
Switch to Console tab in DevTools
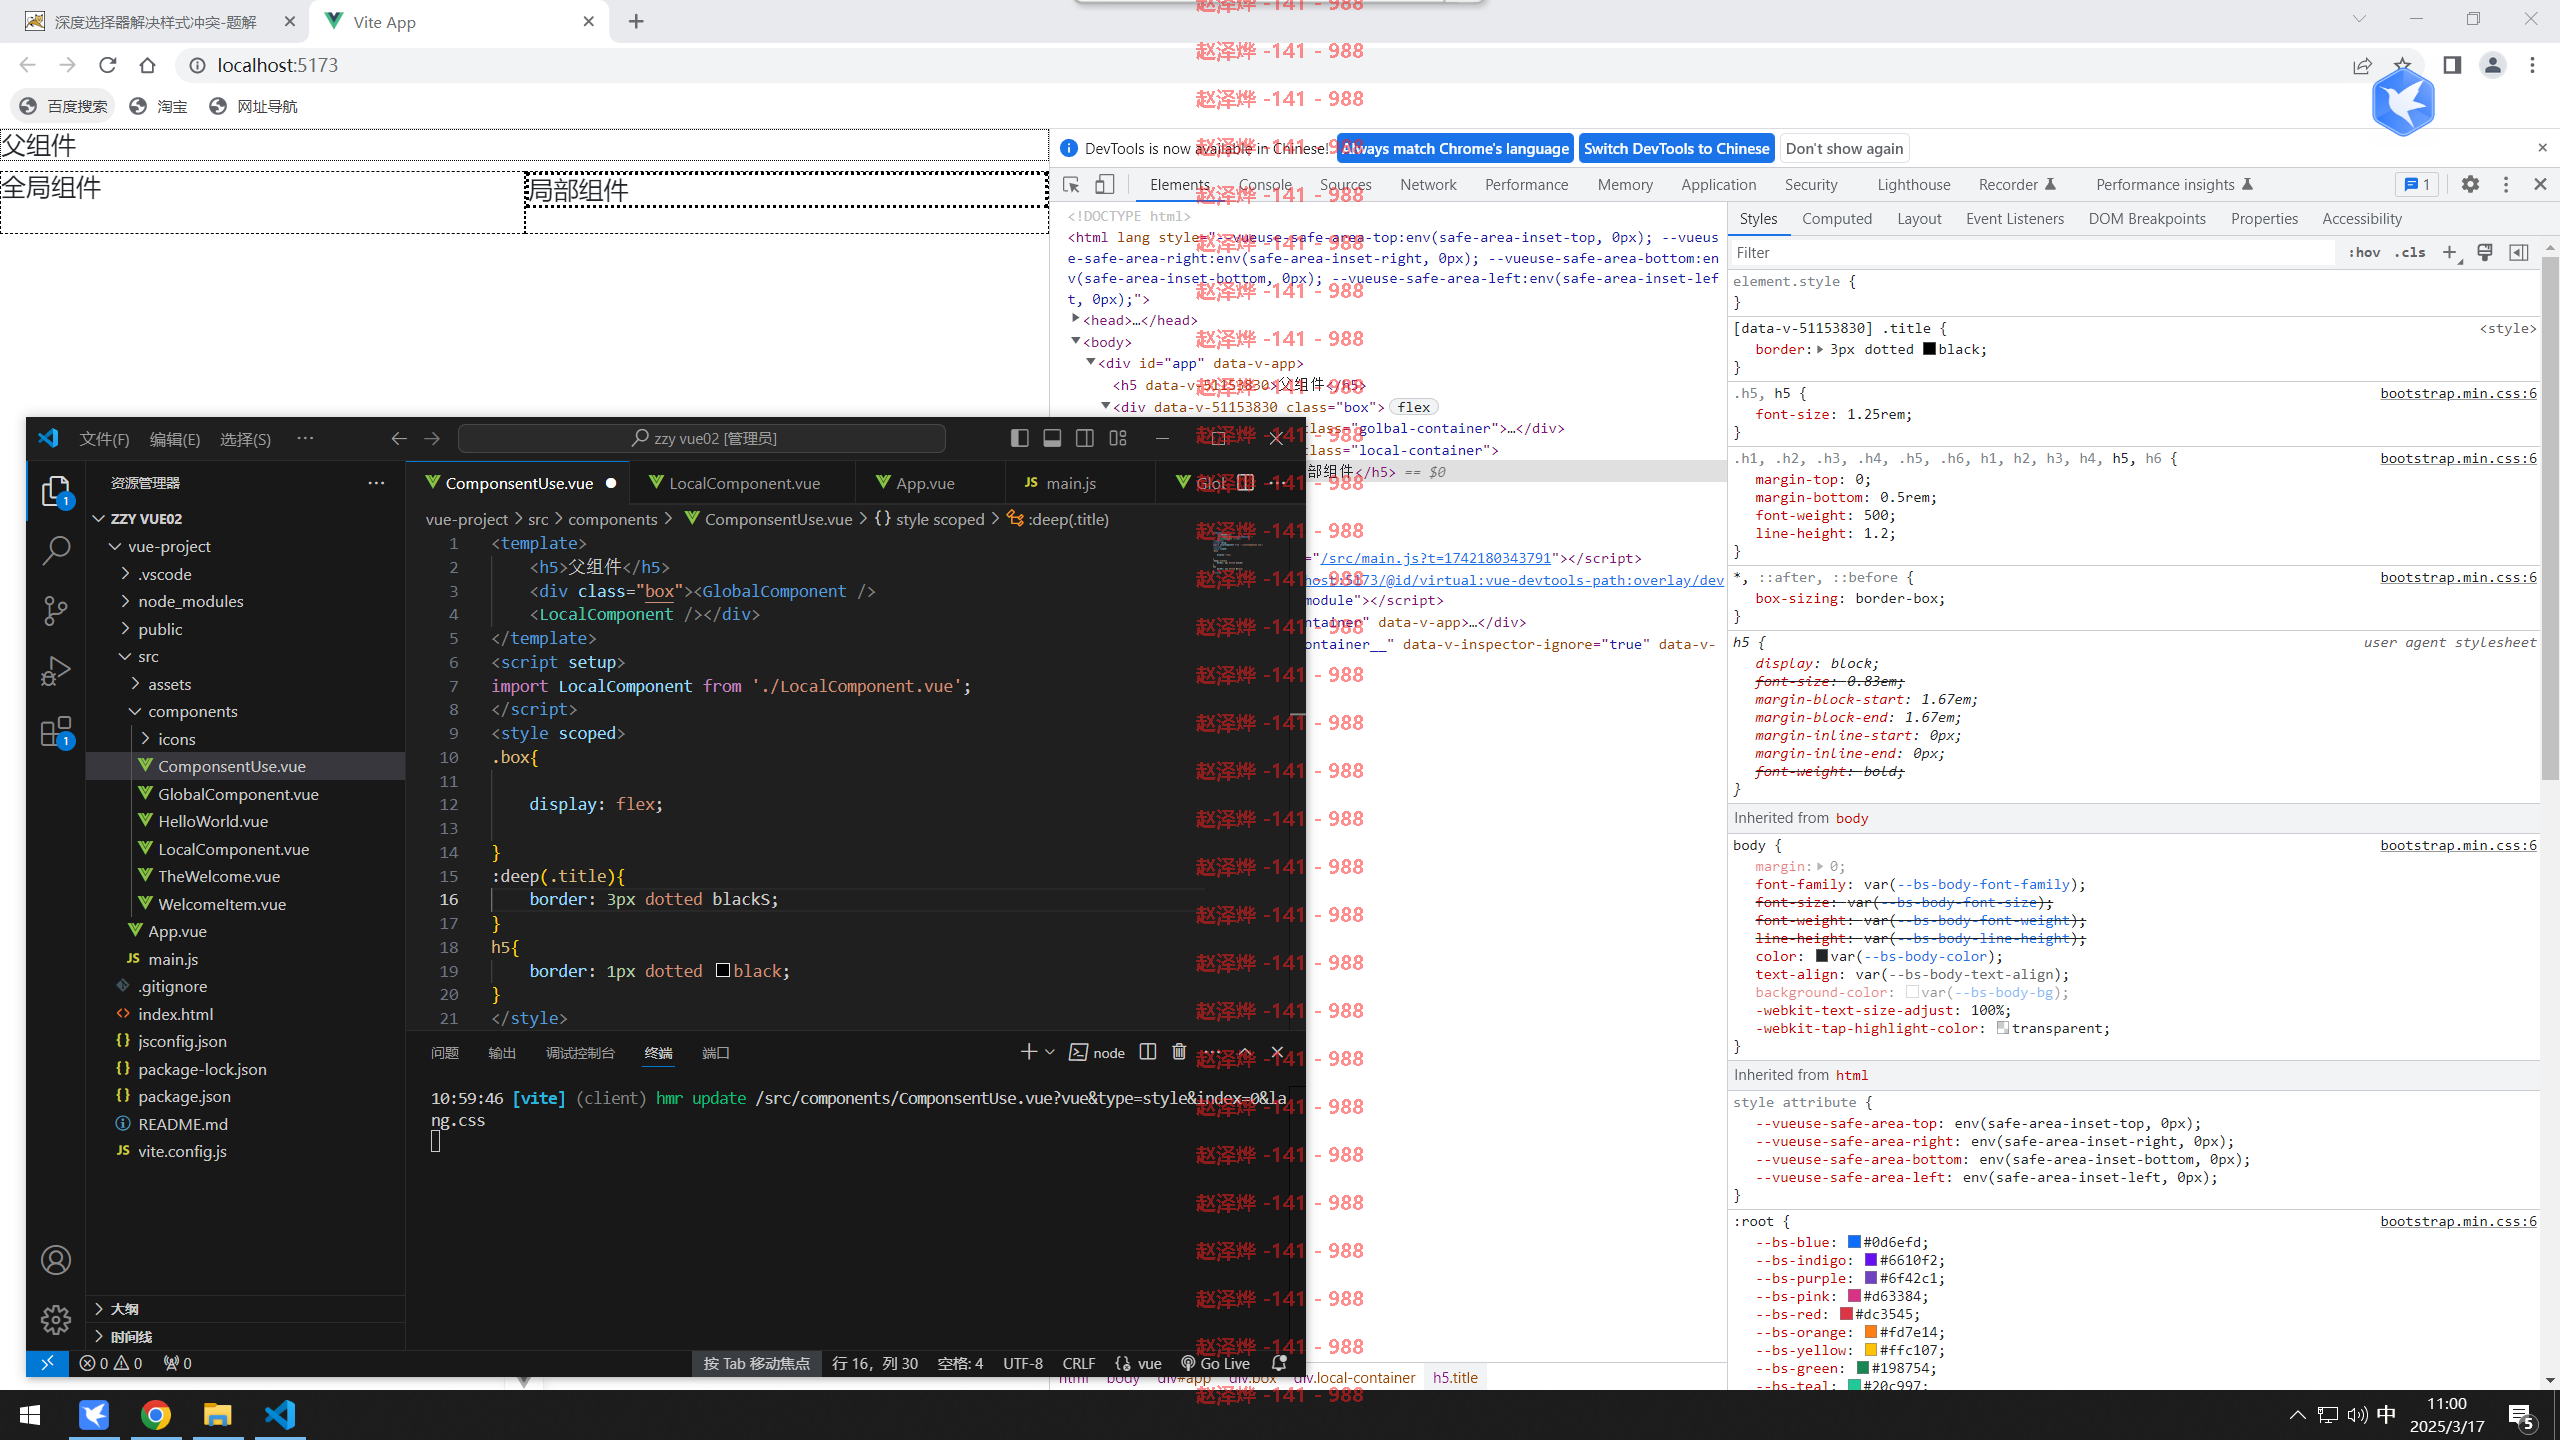(x=1265, y=185)
